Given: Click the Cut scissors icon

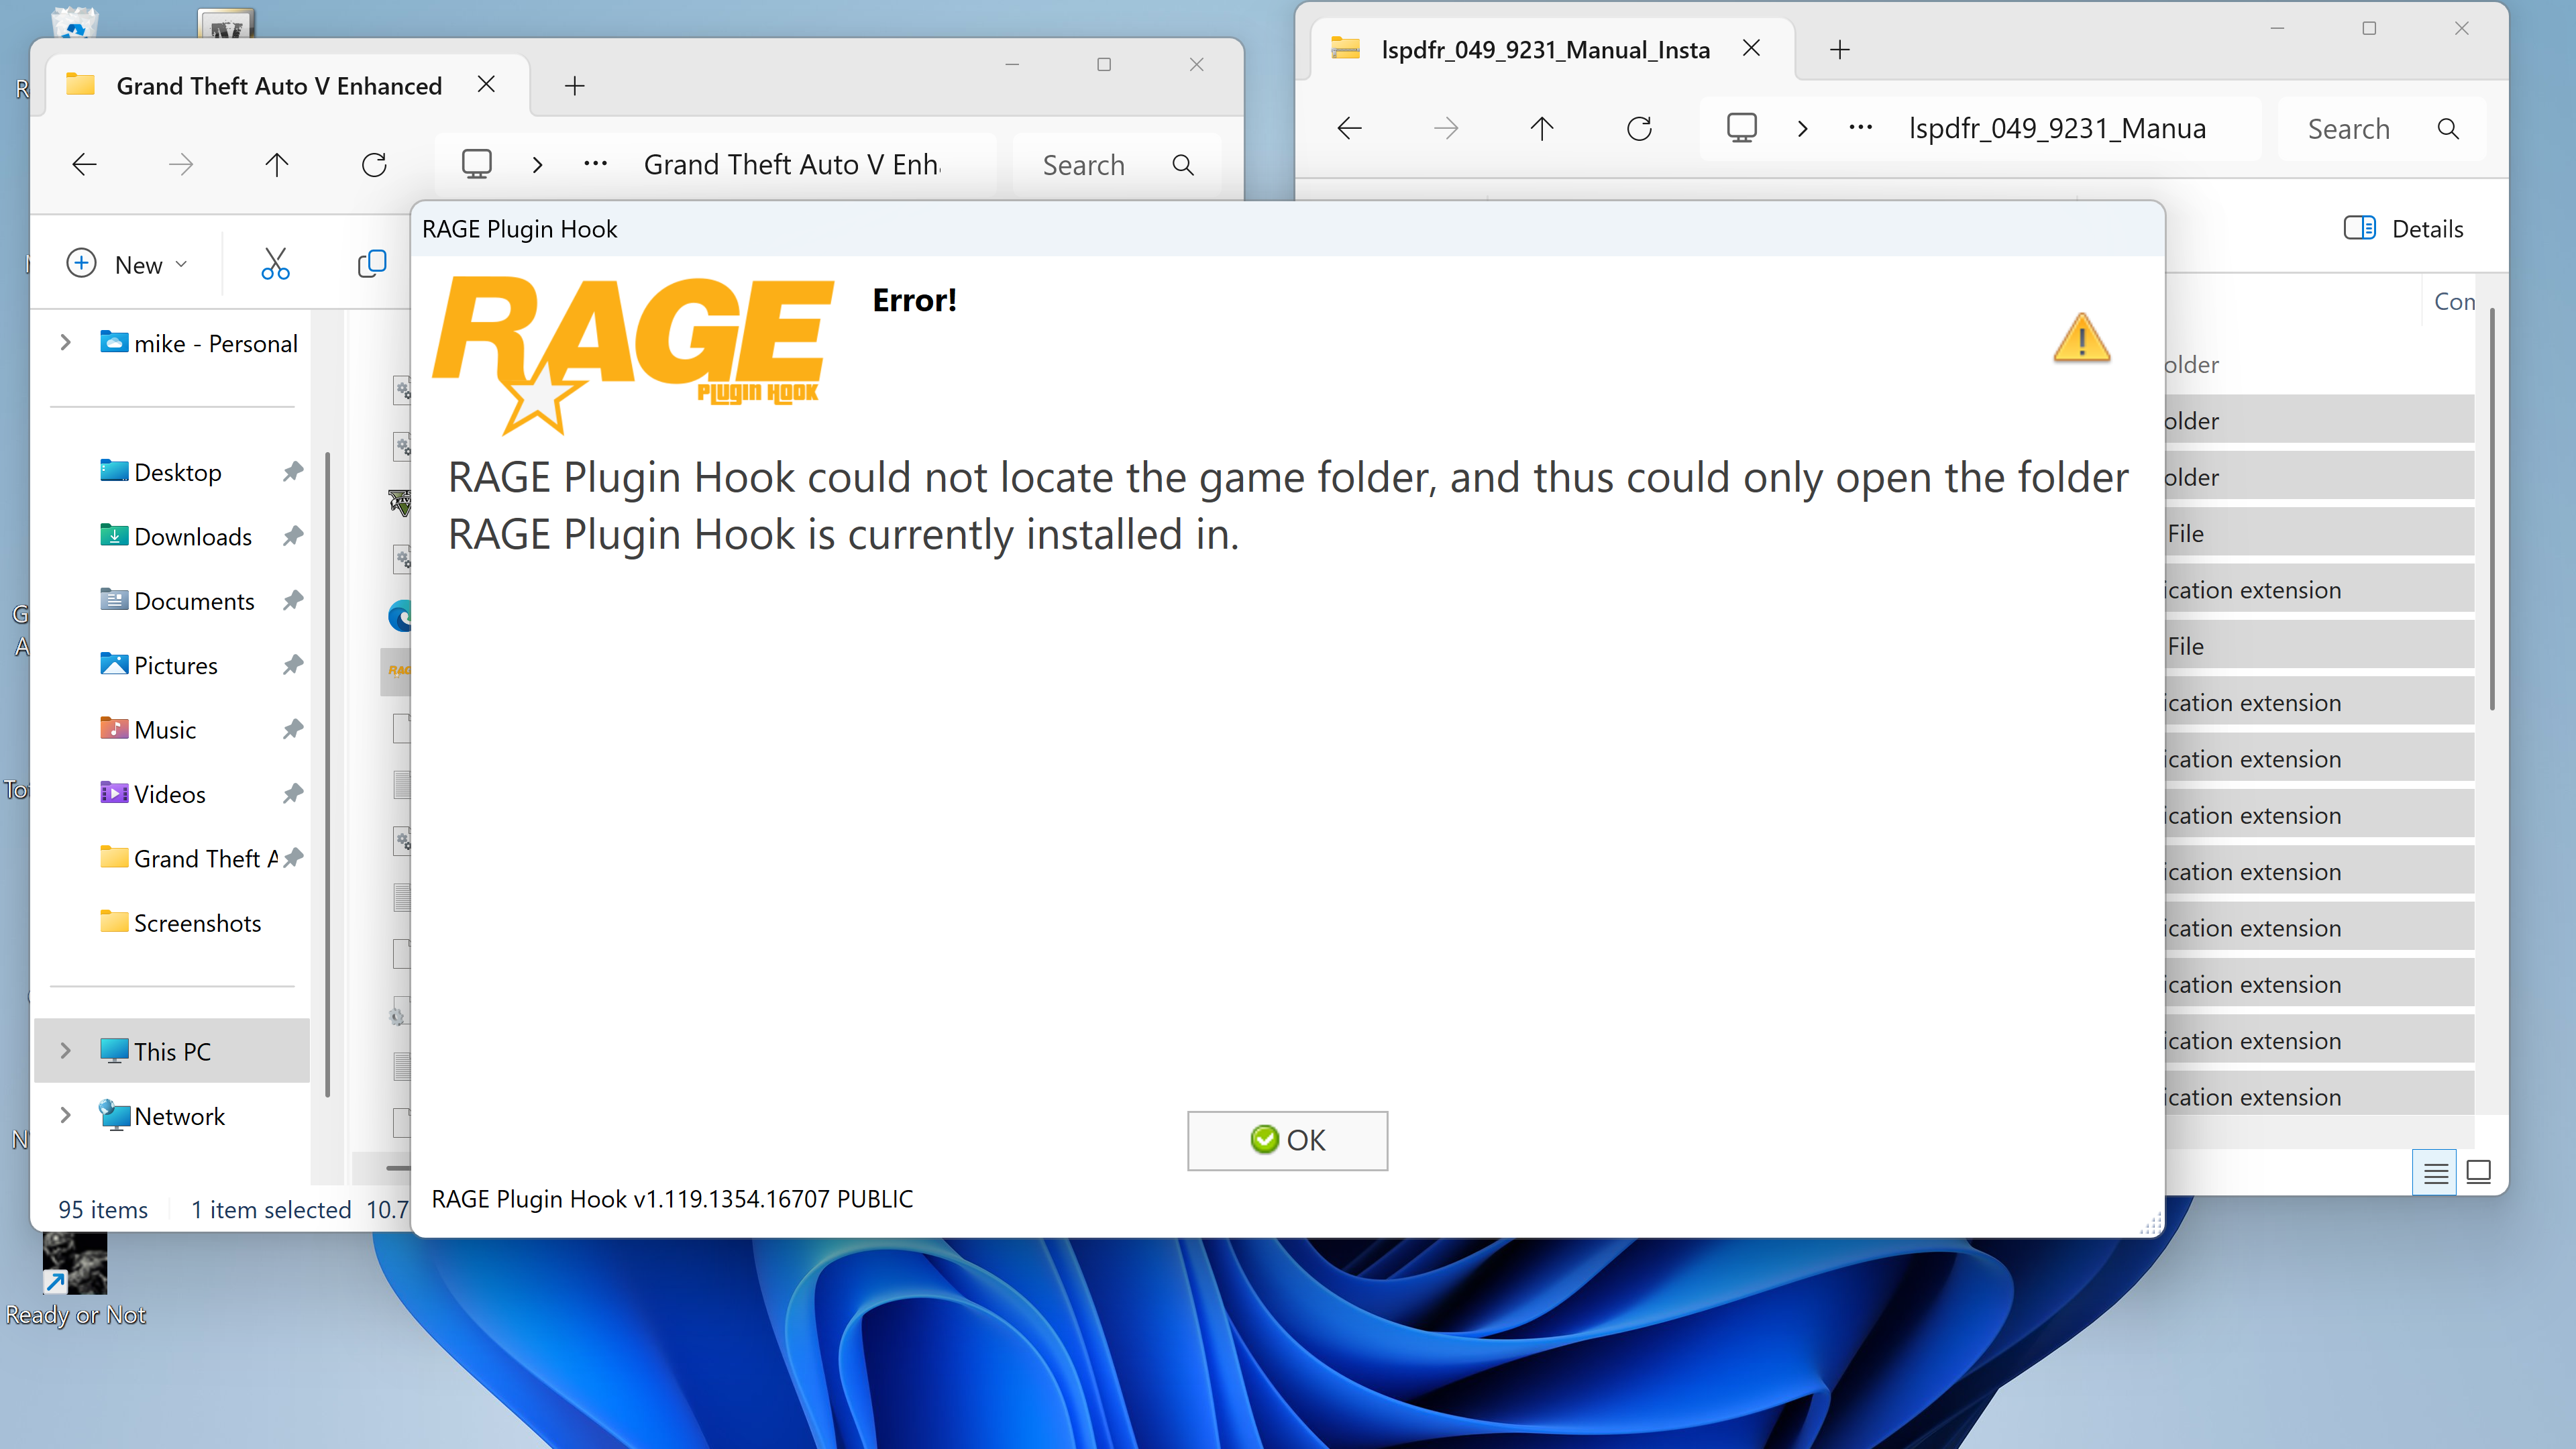Looking at the screenshot, I should click(275, 264).
